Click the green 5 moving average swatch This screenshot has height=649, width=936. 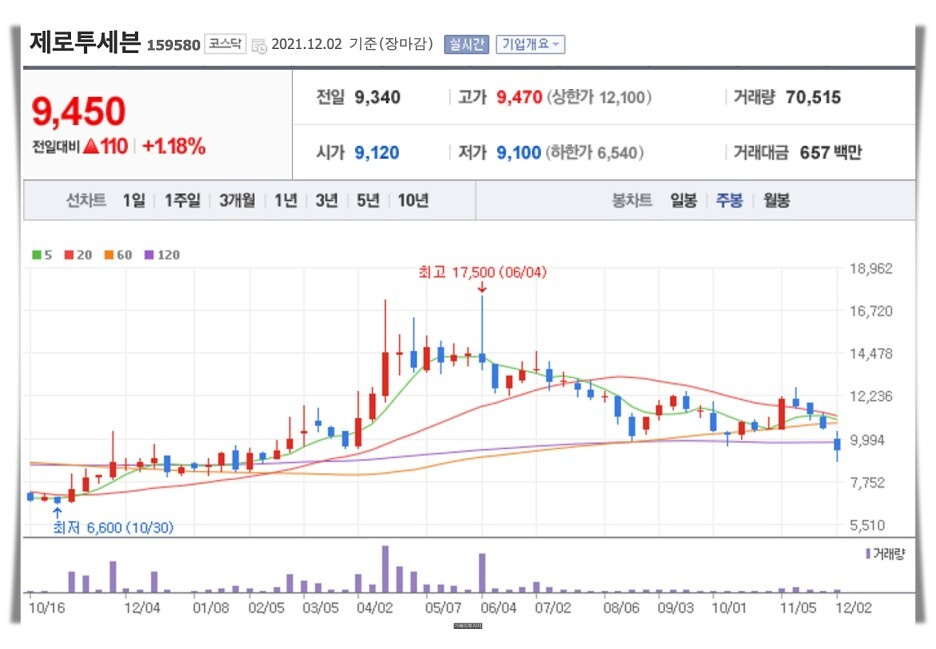pos(37,255)
